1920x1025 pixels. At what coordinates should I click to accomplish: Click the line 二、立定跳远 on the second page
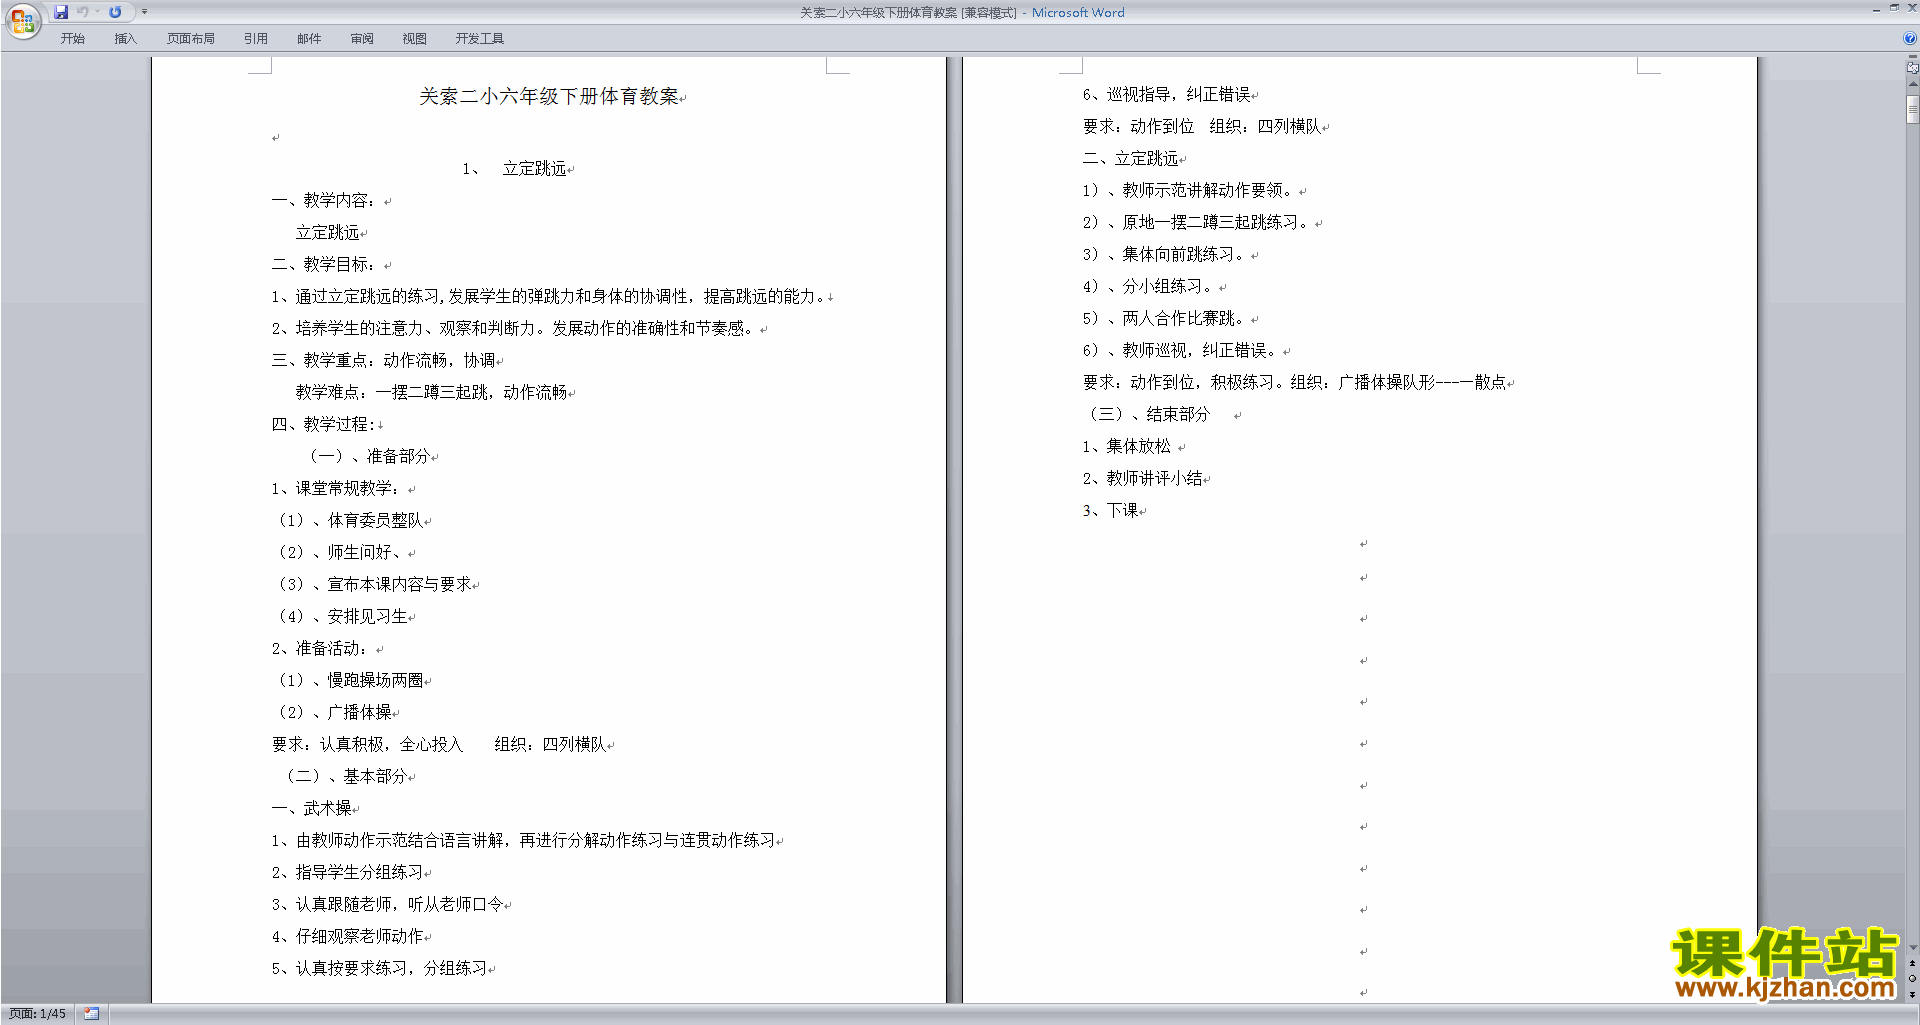click(1131, 158)
